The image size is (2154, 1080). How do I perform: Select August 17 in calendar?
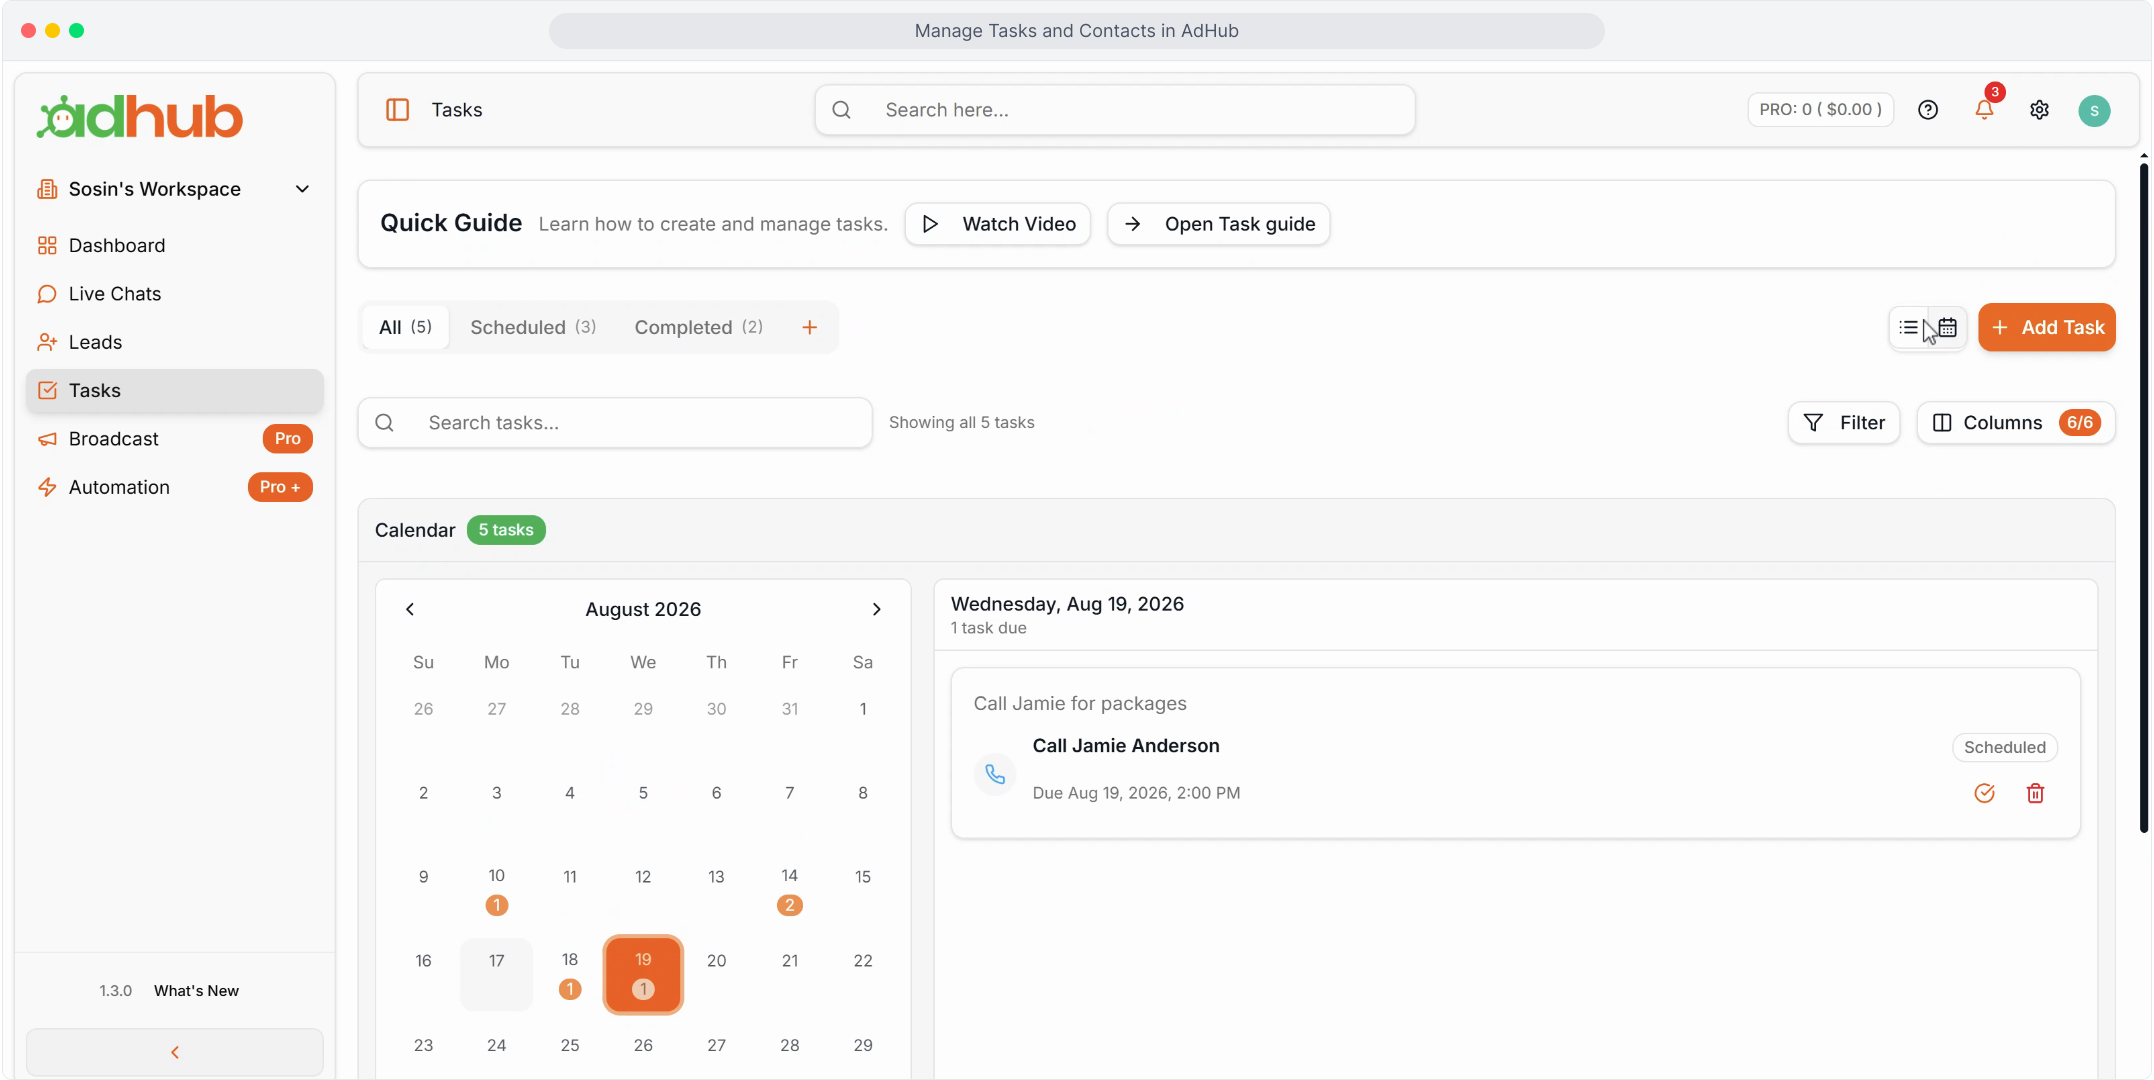tap(497, 974)
